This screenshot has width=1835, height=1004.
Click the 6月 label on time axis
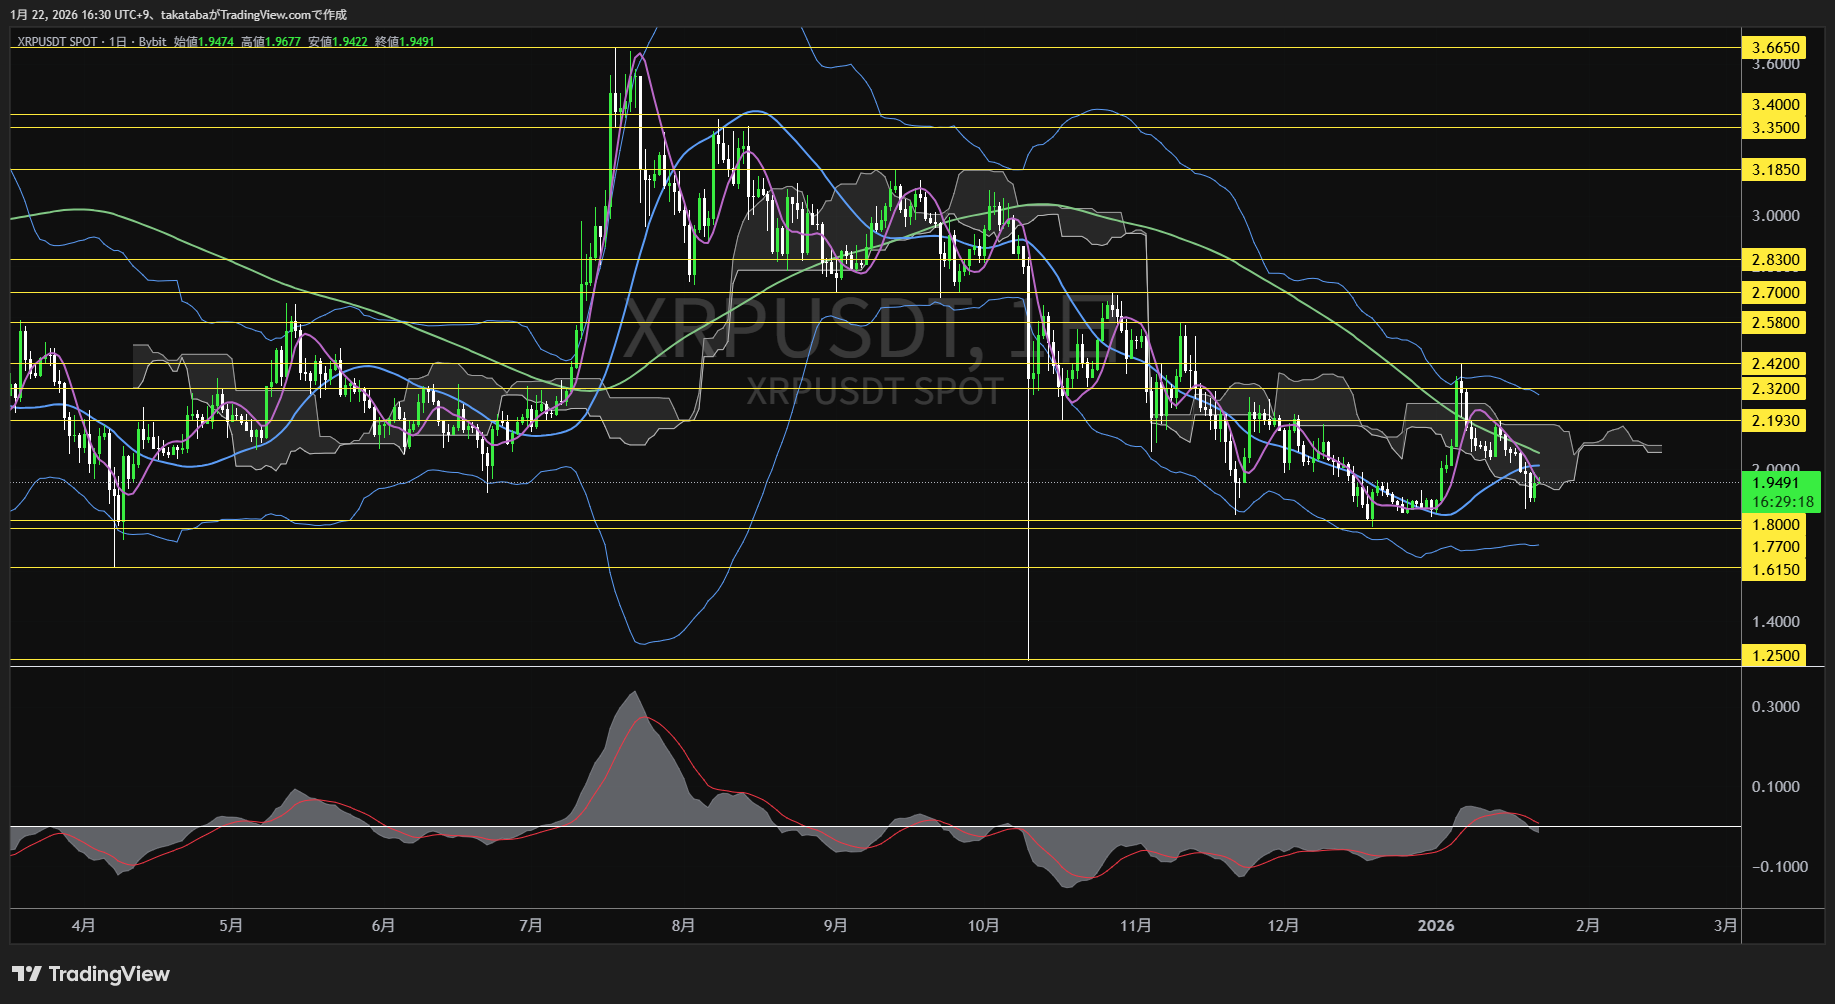[383, 925]
